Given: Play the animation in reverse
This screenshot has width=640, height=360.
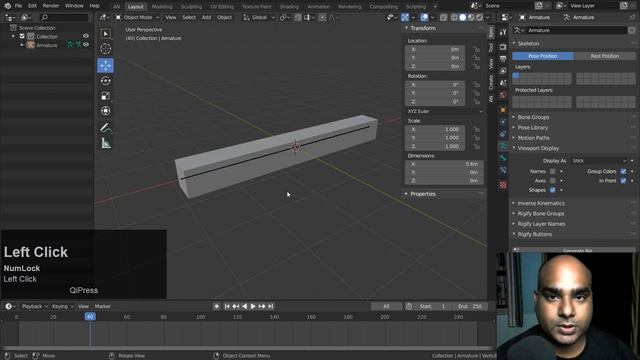Looking at the screenshot, I should tap(244, 306).
